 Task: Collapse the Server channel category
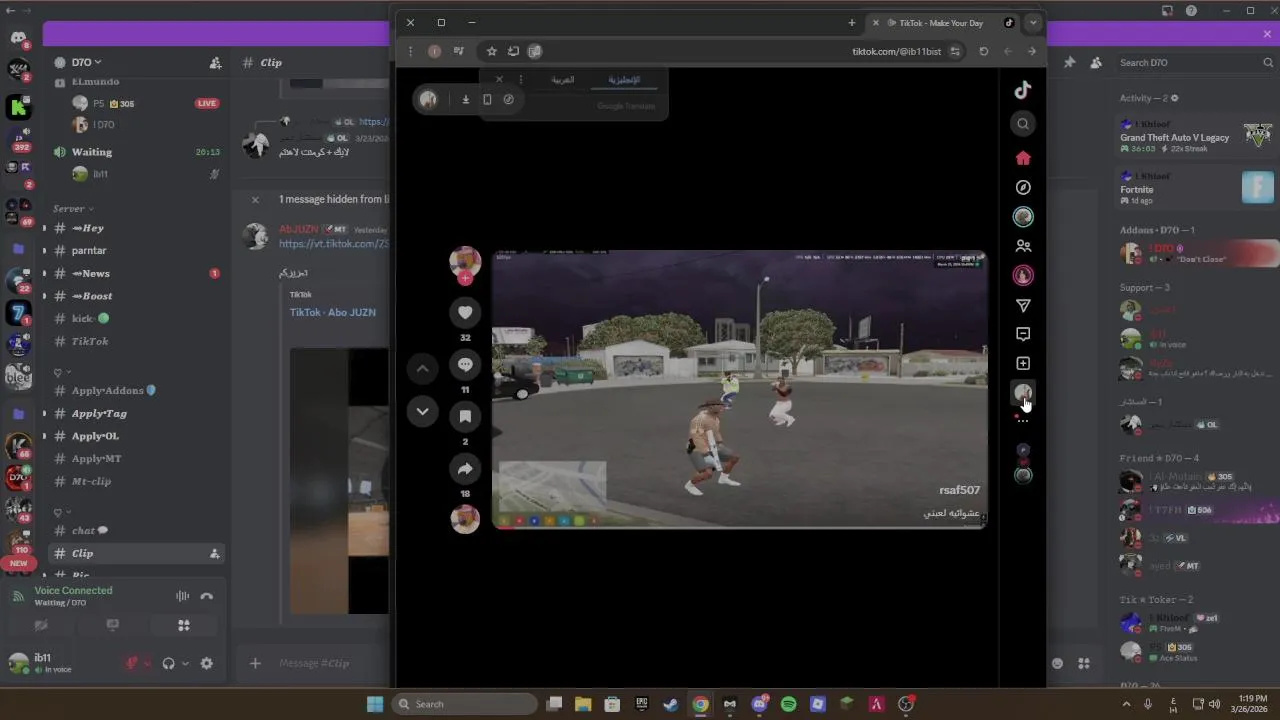[74, 209]
